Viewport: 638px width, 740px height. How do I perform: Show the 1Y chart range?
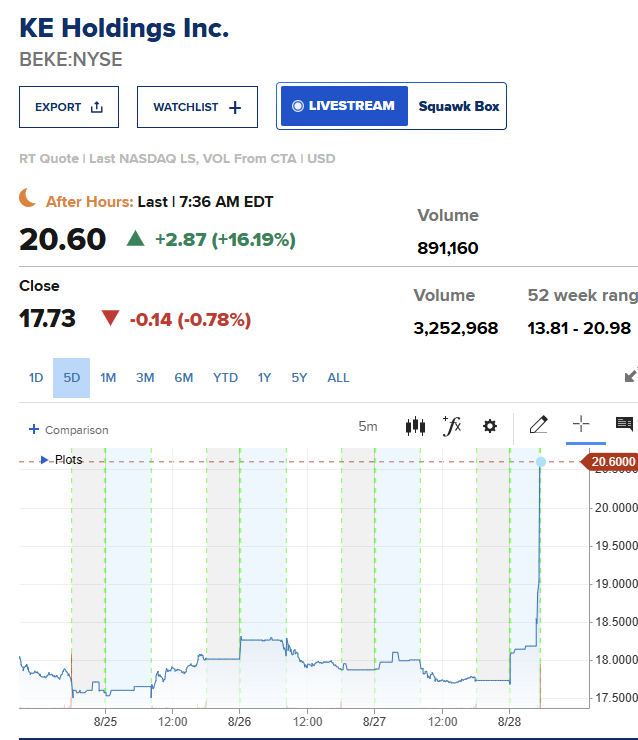264,378
